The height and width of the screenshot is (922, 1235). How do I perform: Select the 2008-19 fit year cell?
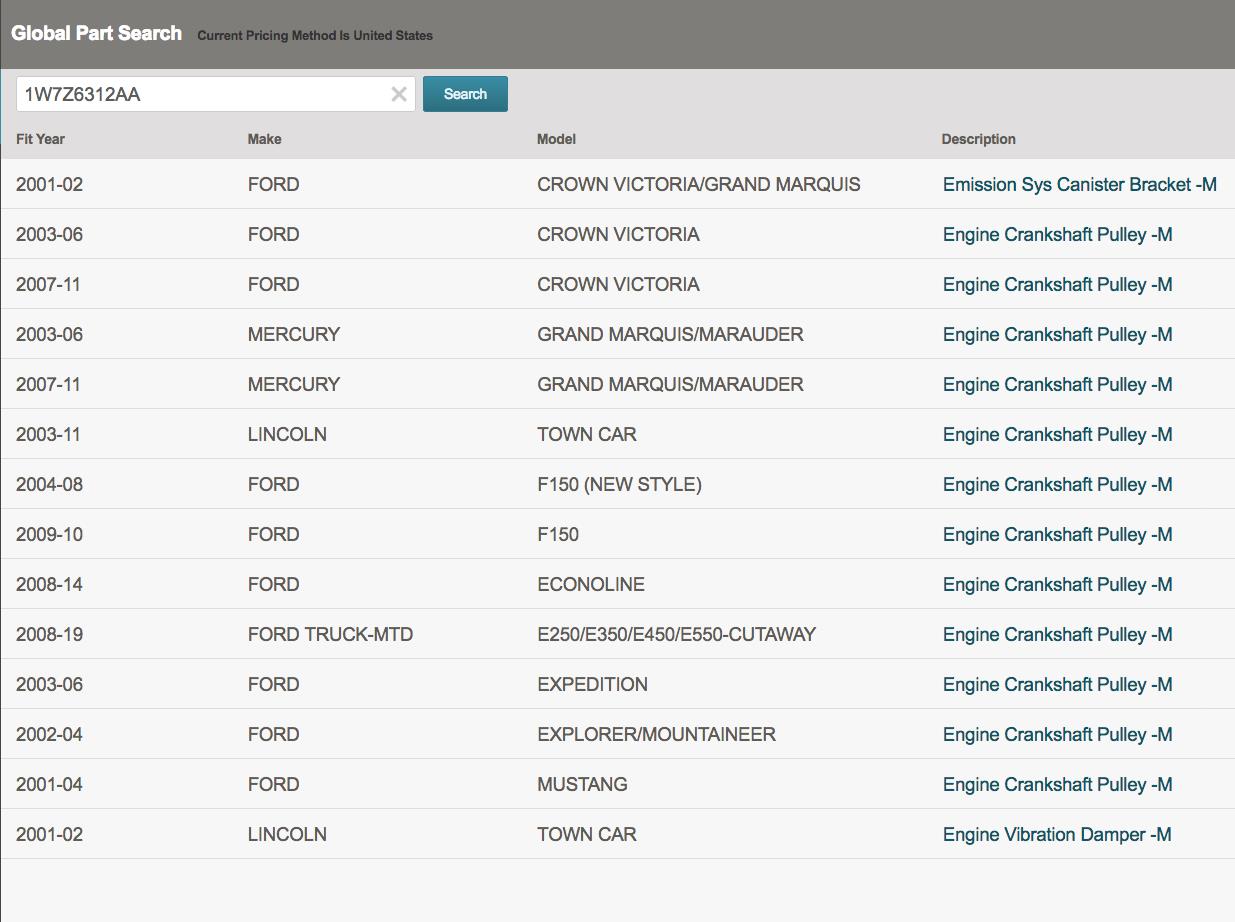(x=49, y=634)
